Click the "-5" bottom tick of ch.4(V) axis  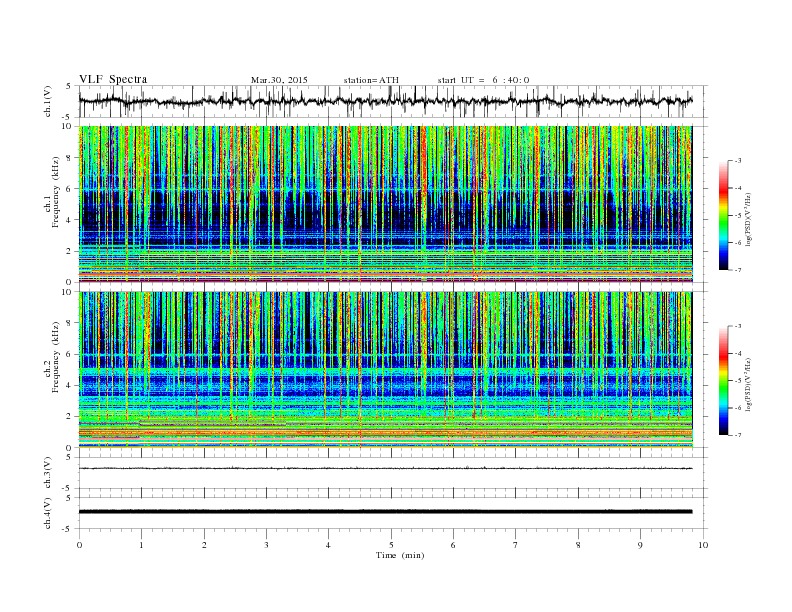click(x=68, y=529)
